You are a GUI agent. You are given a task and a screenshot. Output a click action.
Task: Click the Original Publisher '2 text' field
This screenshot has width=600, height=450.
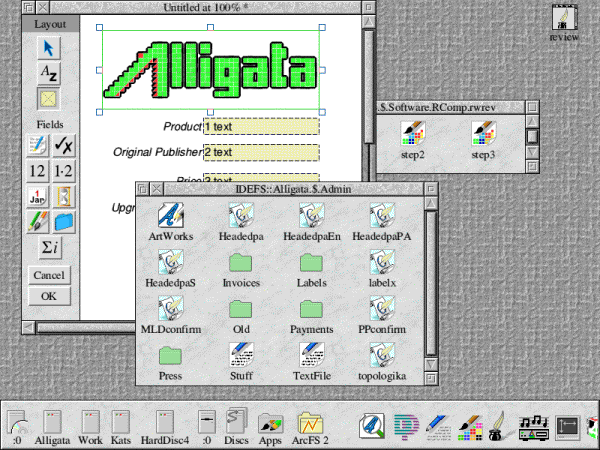[x=261, y=152]
